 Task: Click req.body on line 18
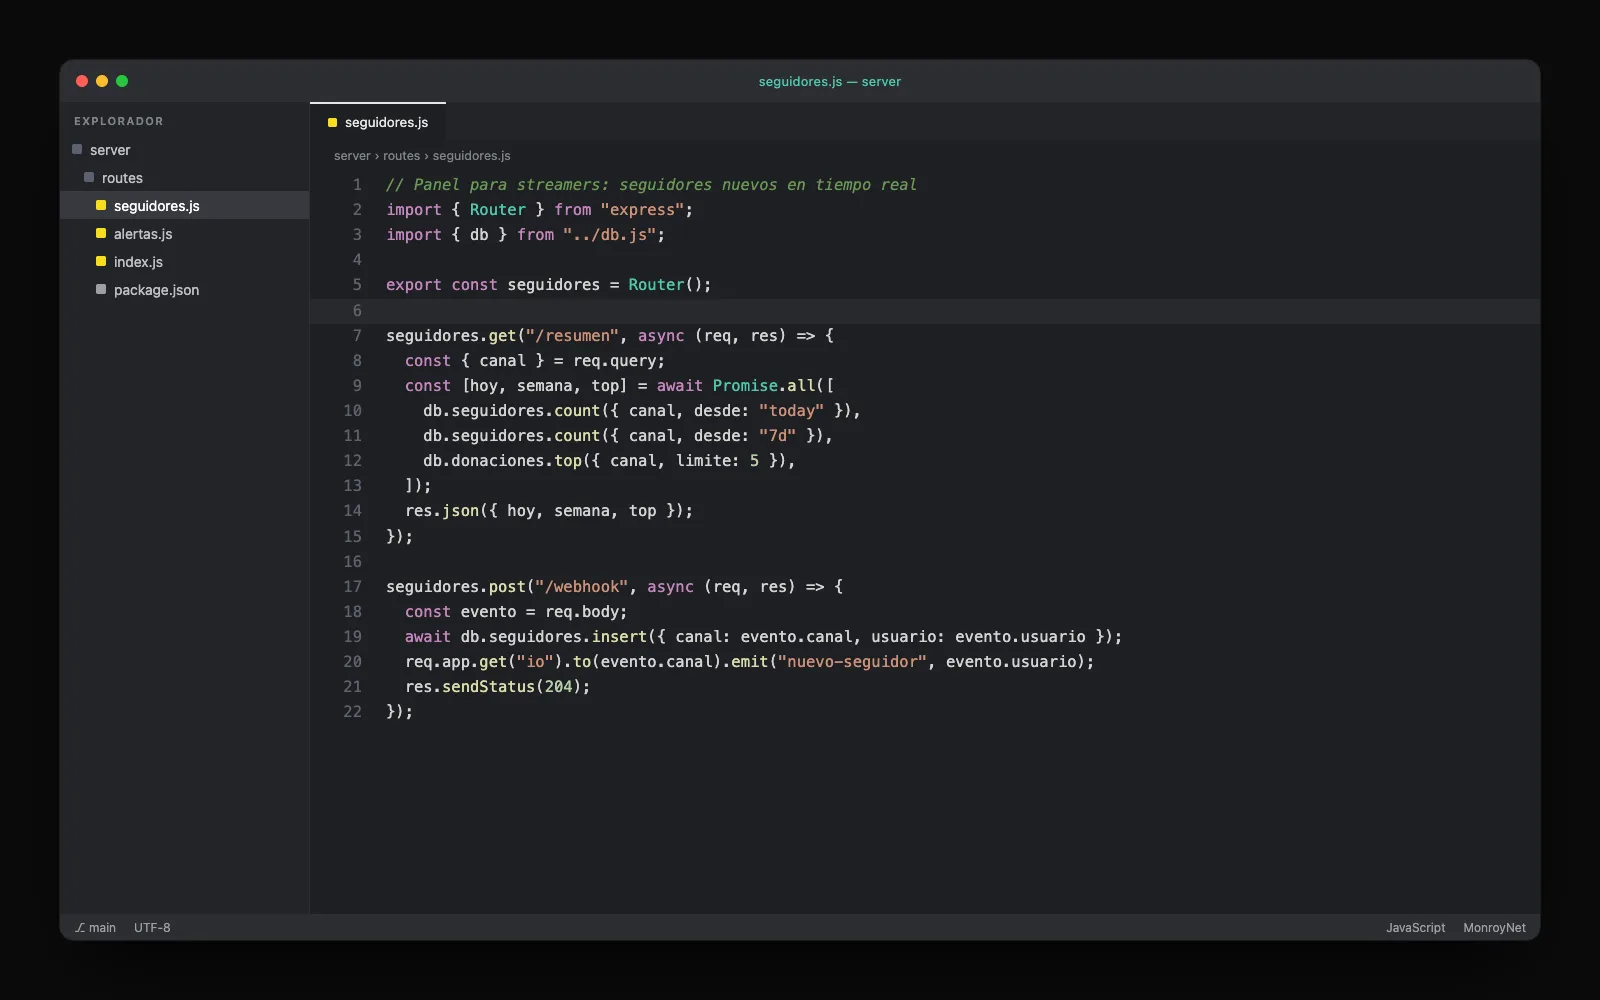582,612
